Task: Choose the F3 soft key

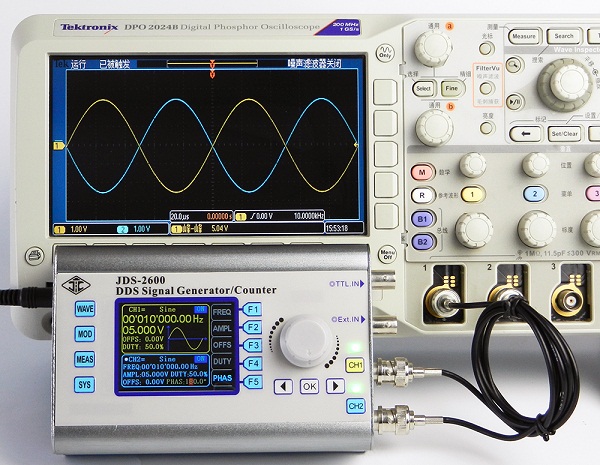Action: tap(253, 345)
